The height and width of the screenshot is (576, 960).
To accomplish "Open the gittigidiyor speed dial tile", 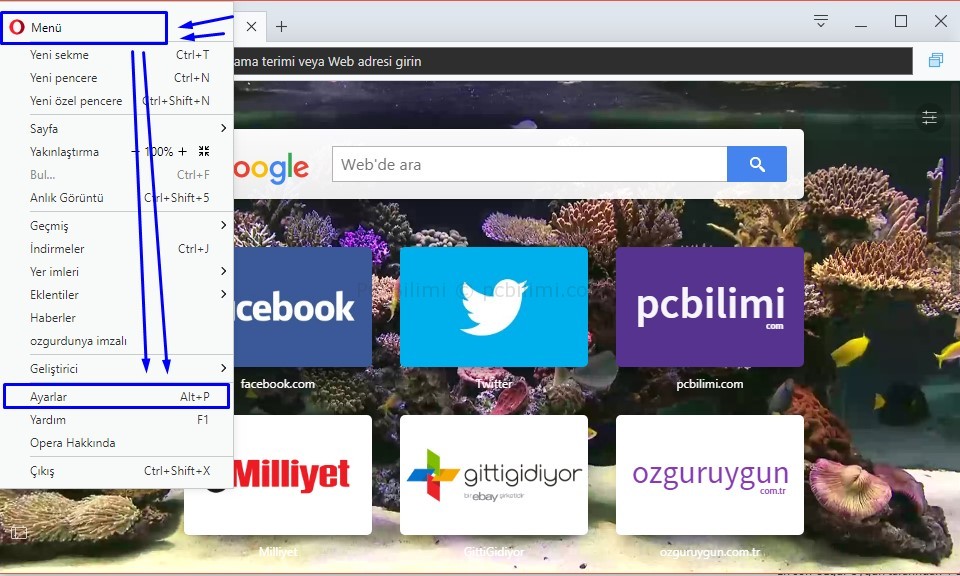I will (x=493, y=475).
